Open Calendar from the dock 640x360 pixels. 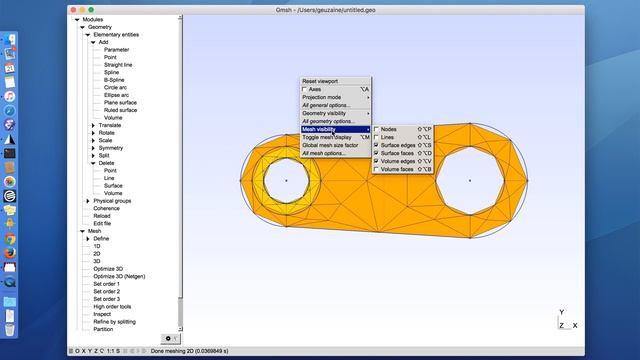[x=9, y=68]
